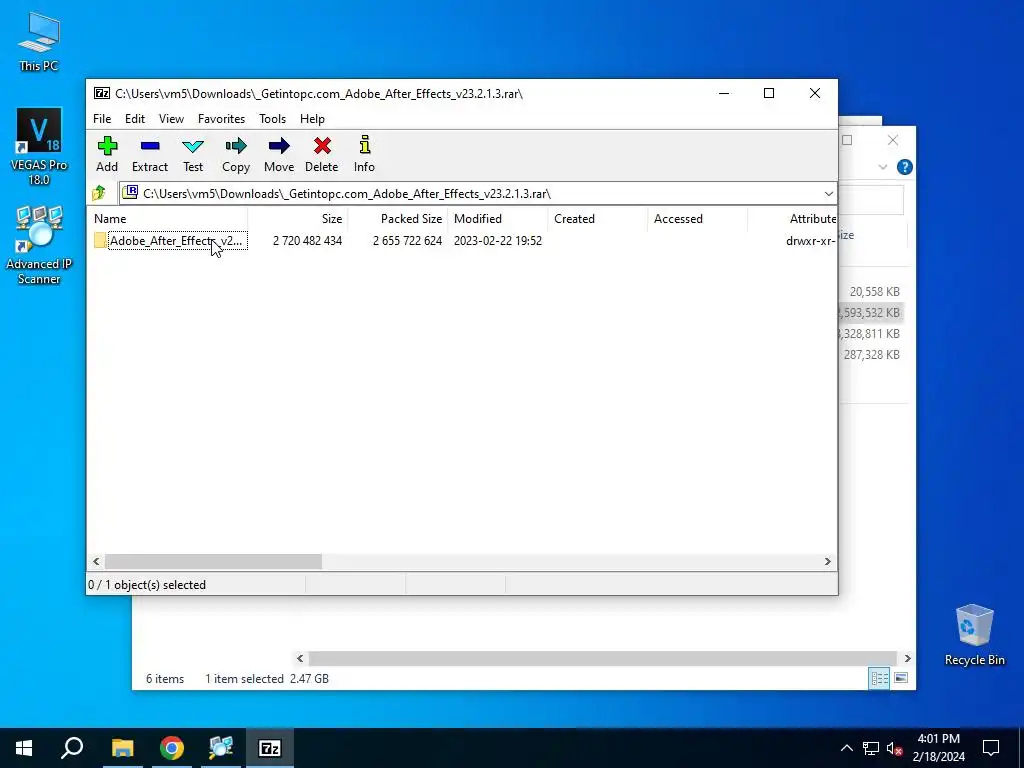
Task: Sort by the Name column header
Action: tap(167, 219)
